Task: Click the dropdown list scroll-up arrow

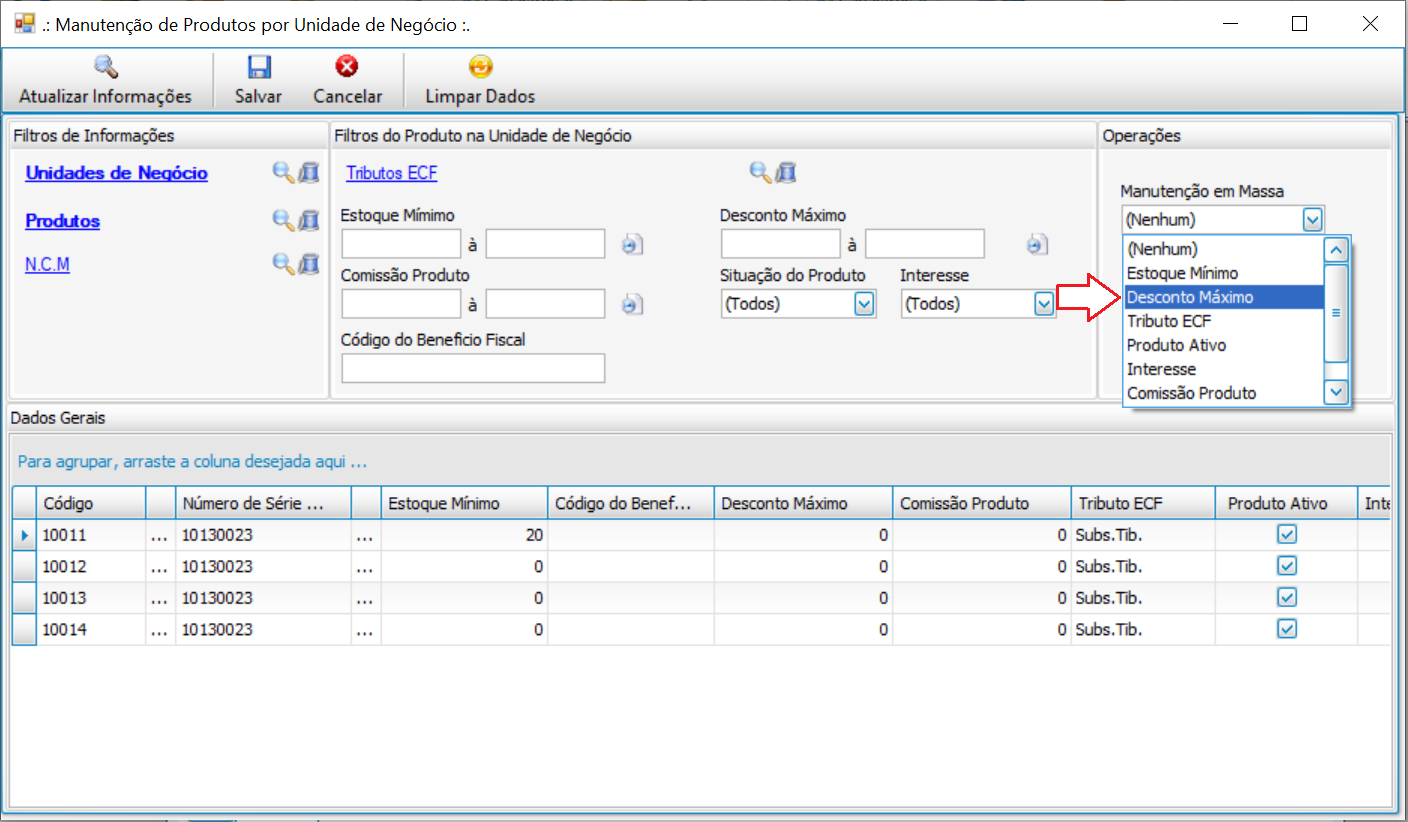Action: [1336, 250]
